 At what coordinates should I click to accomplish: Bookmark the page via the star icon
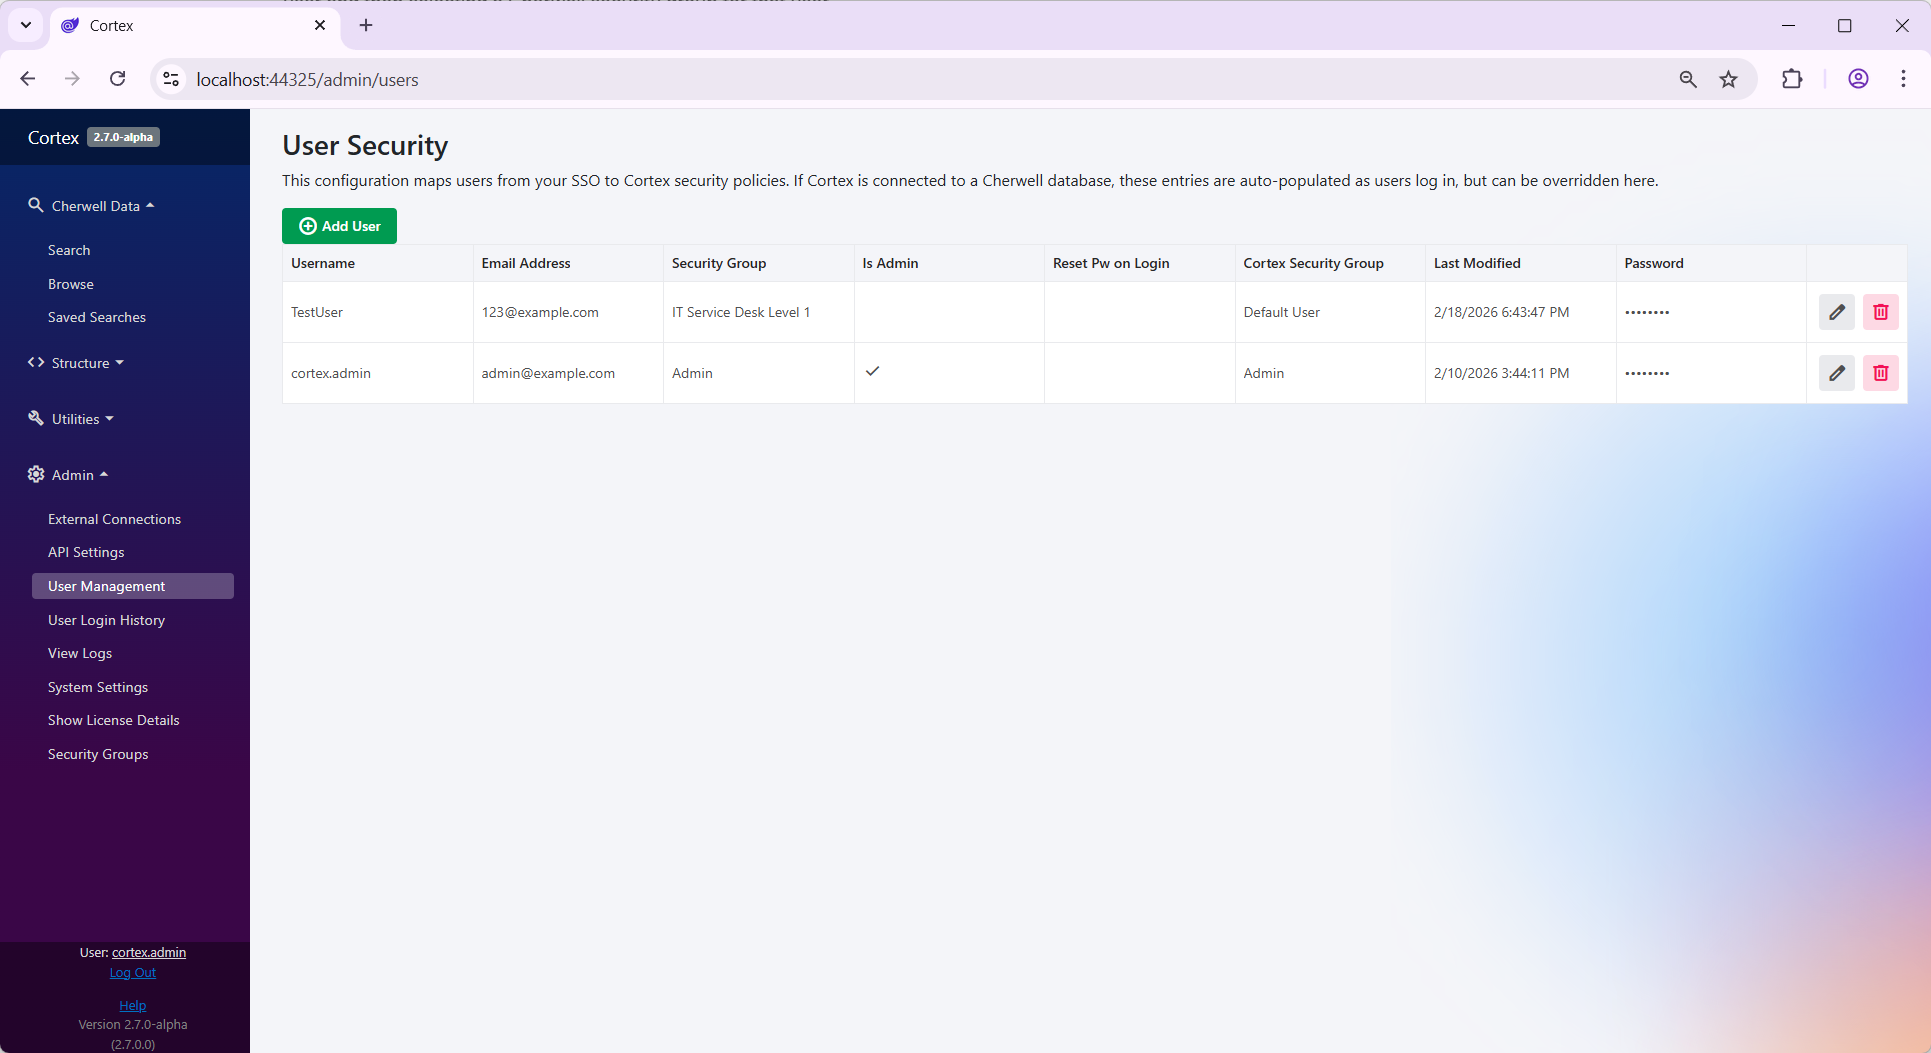coord(1730,79)
